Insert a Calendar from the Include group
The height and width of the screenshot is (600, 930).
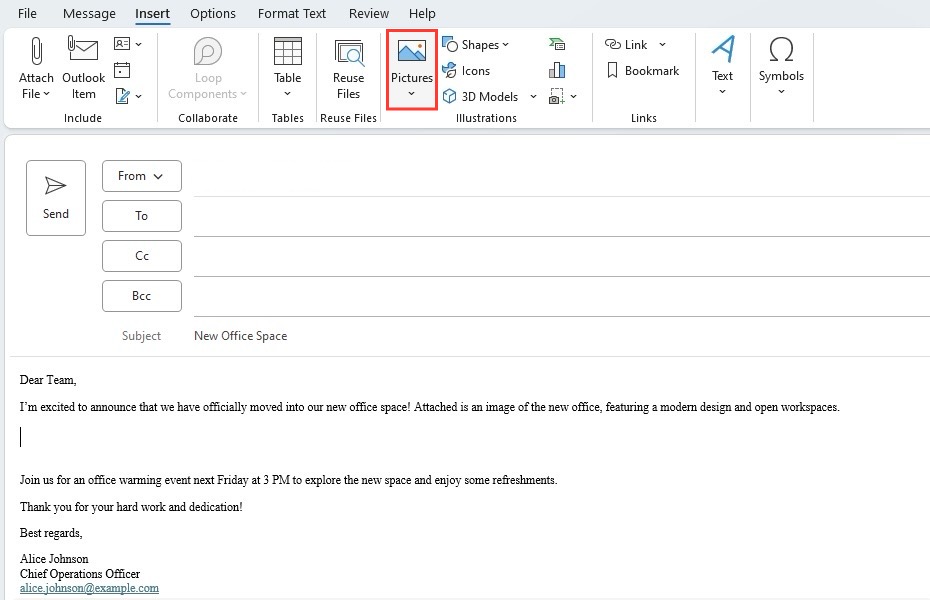[x=122, y=71]
